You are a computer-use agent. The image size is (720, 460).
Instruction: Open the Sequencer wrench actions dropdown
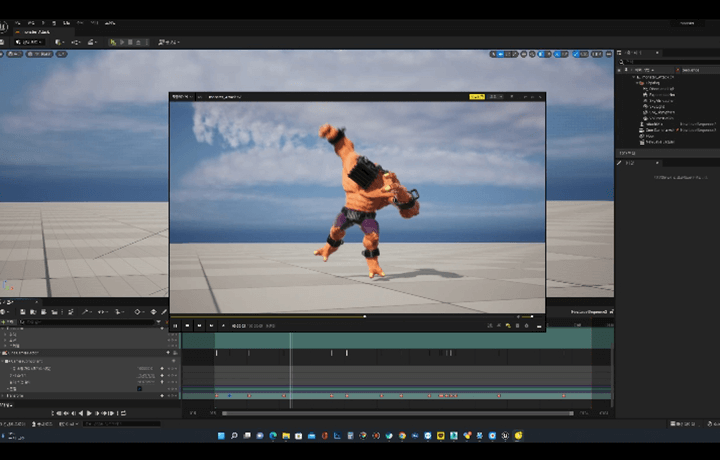[87, 312]
